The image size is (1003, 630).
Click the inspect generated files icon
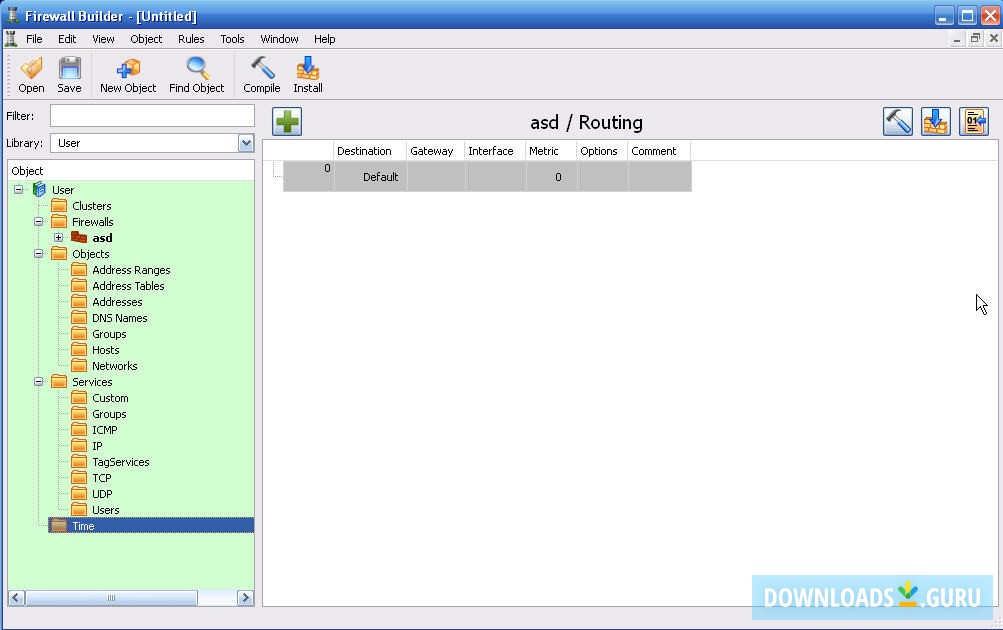point(974,122)
